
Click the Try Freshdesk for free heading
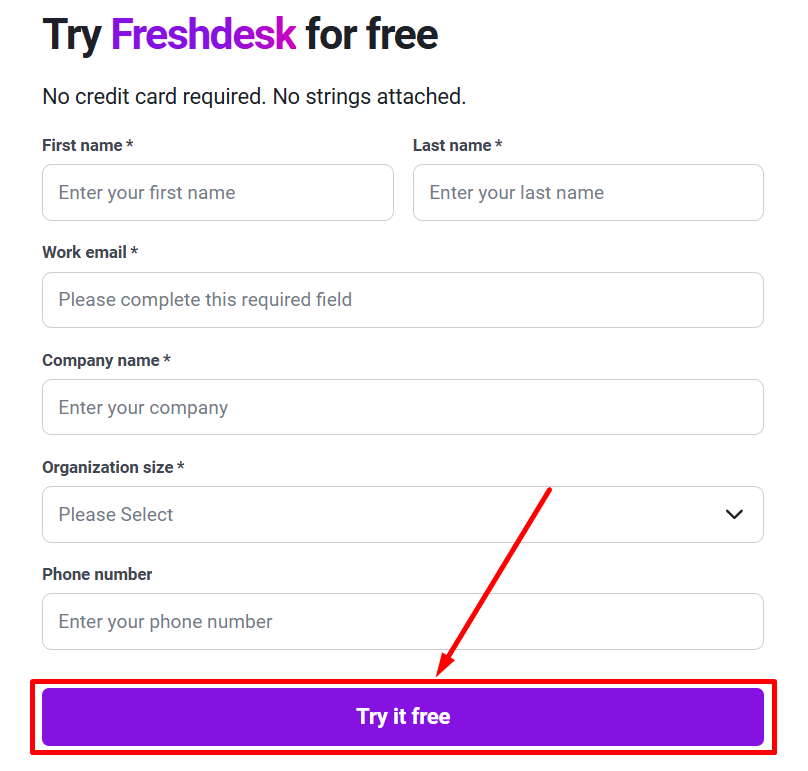(x=239, y=34)
